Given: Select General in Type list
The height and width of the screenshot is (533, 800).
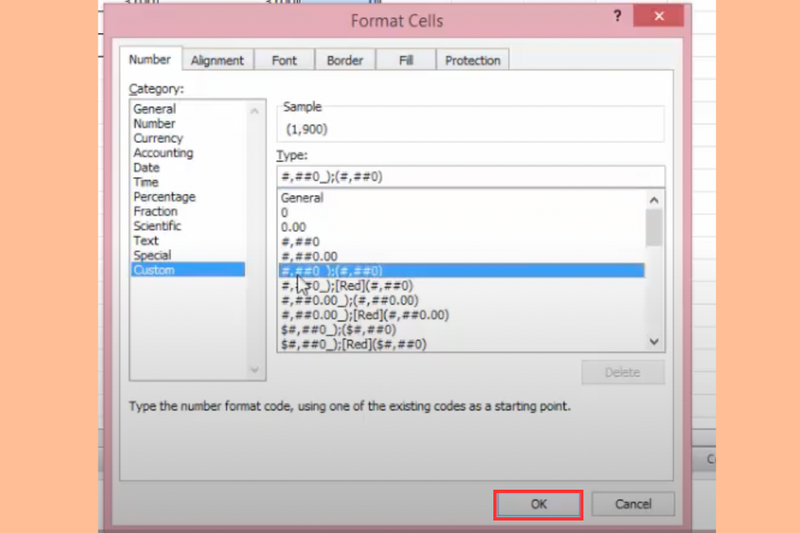Looking at the screenshot, I should 462,198.
